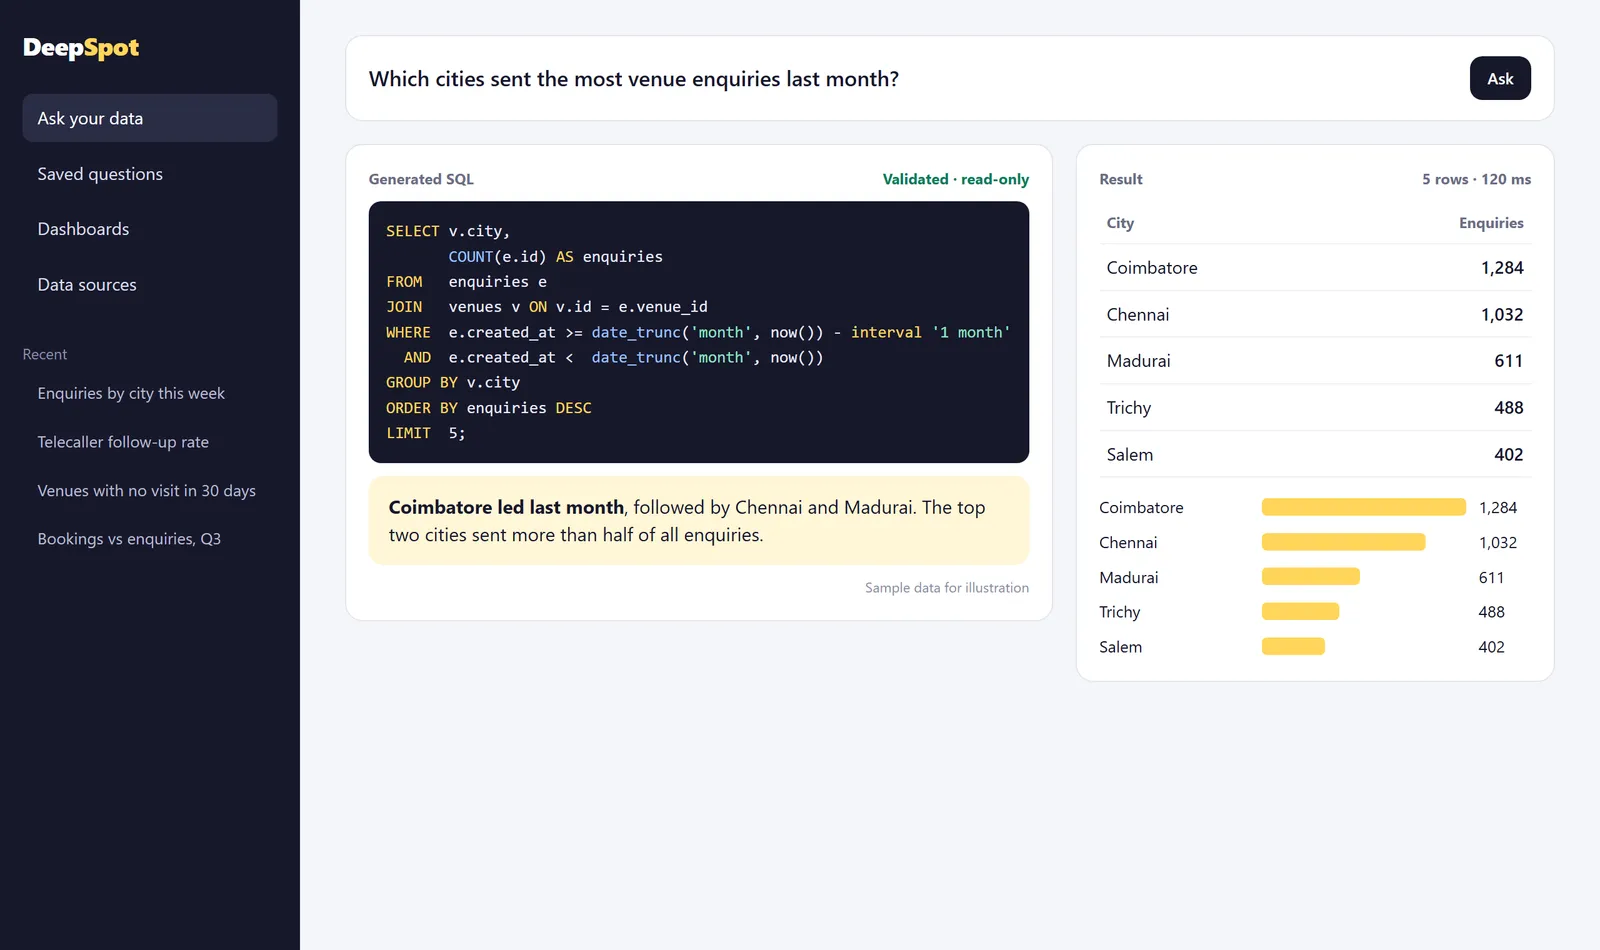Click the generated SQL code block

click(699, 332)
